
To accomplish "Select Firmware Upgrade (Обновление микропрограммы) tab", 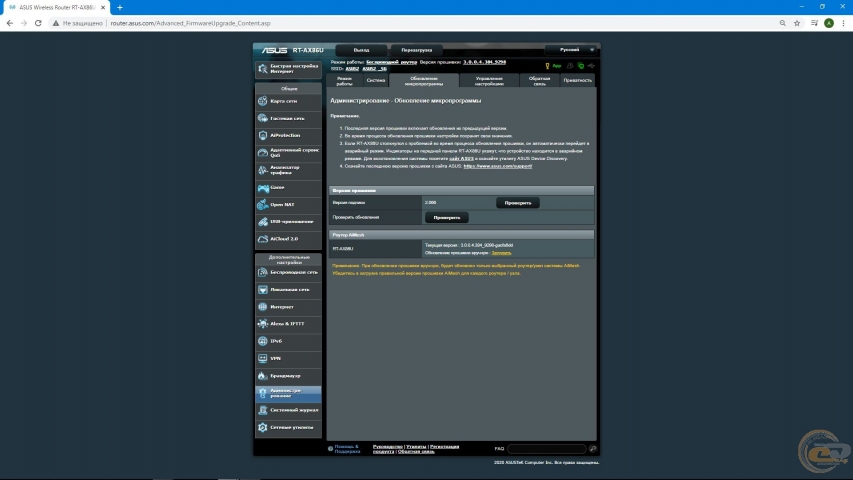I will pyautogui.click(x=424, y=81).
